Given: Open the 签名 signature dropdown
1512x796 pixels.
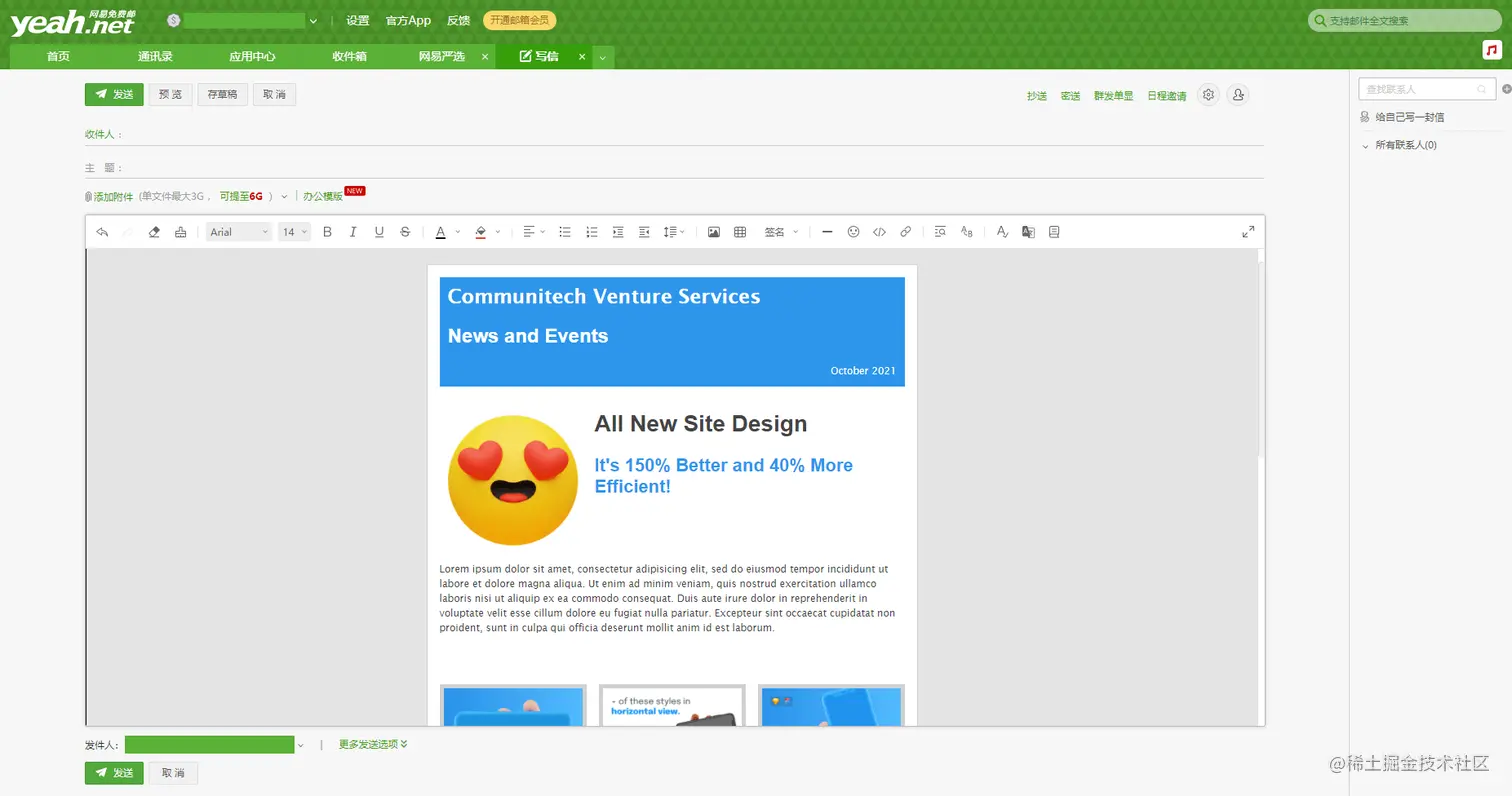Looking at the screenshot, I should click(781, 232).
